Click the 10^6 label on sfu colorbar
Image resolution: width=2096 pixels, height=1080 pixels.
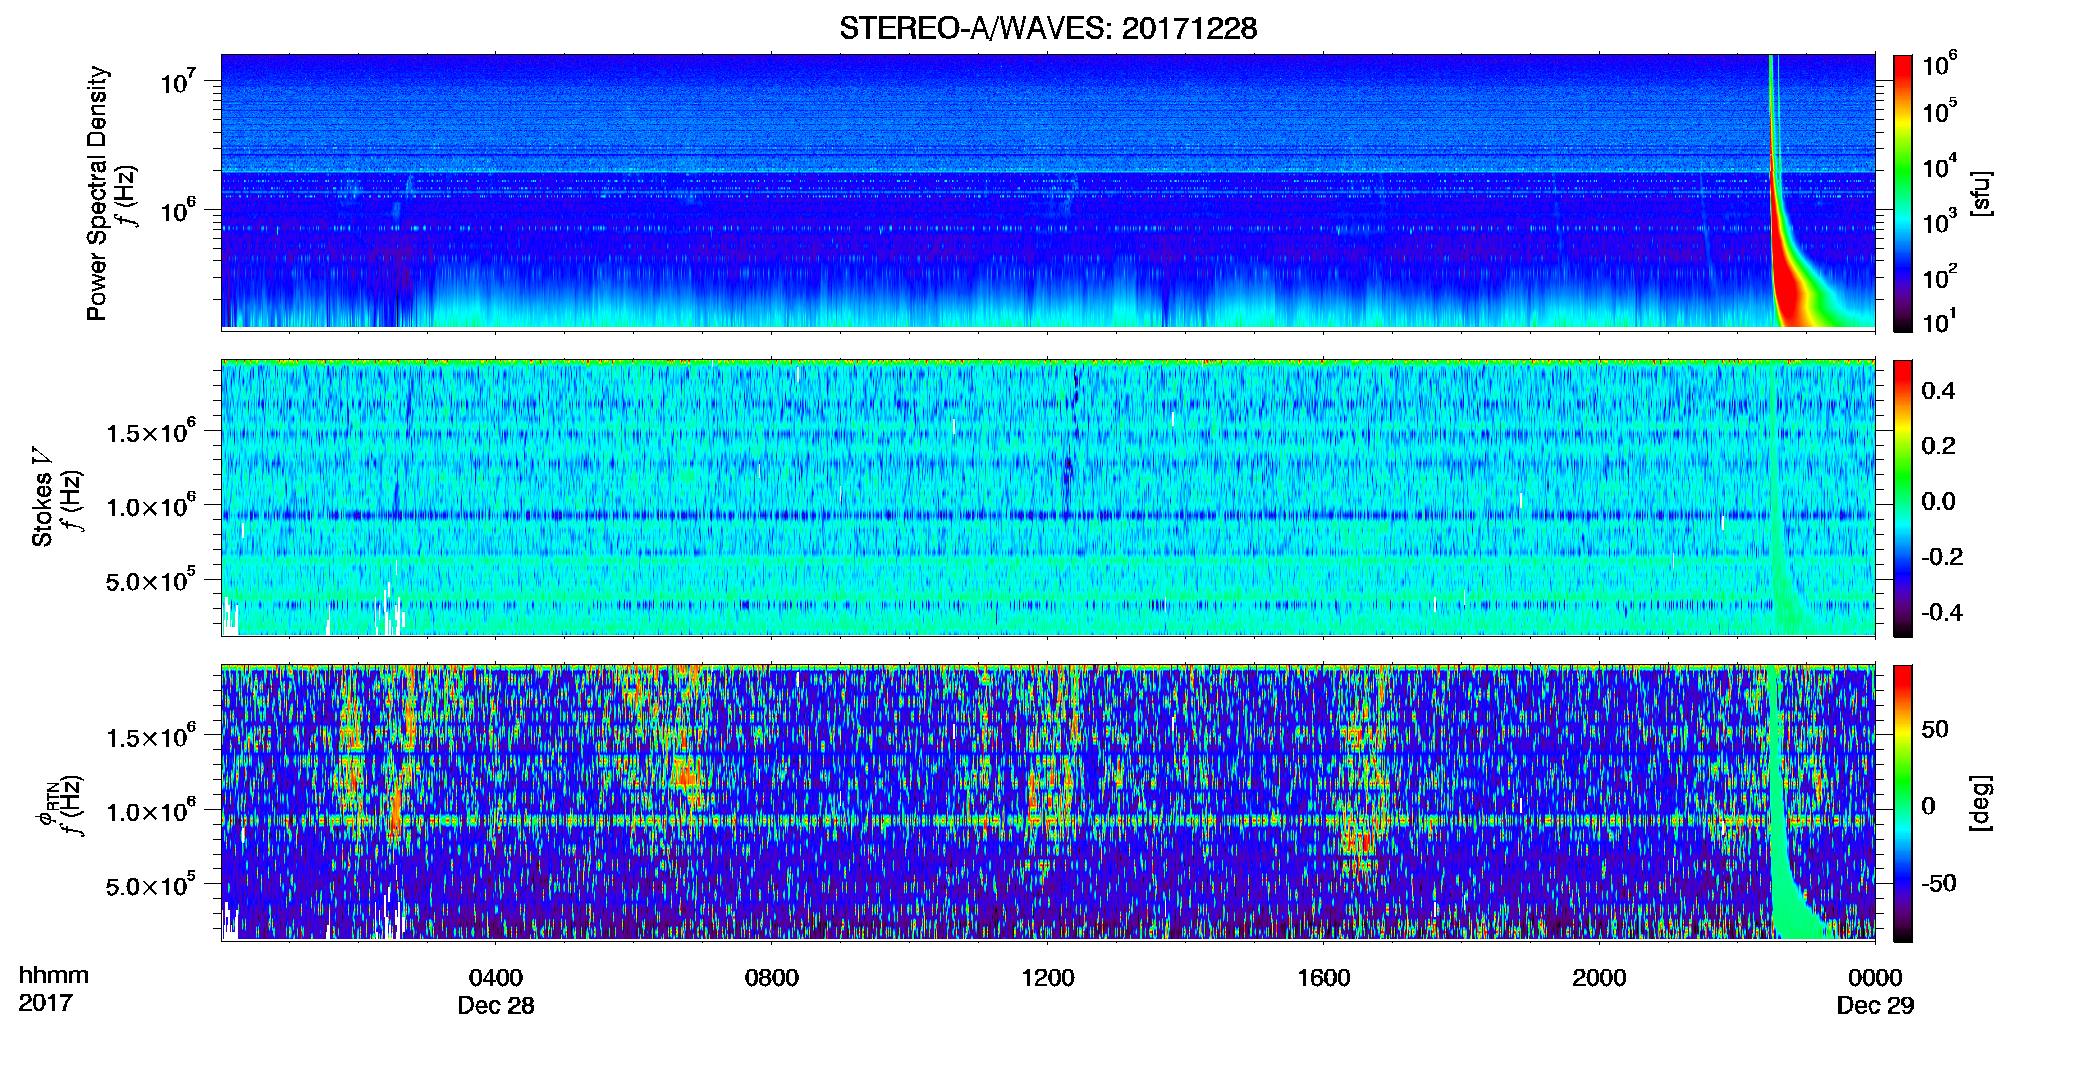1940,65
